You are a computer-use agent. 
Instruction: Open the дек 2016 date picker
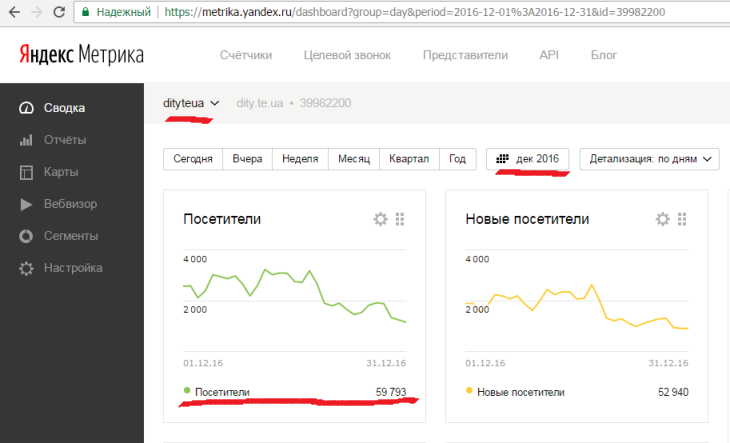[527, 159]
